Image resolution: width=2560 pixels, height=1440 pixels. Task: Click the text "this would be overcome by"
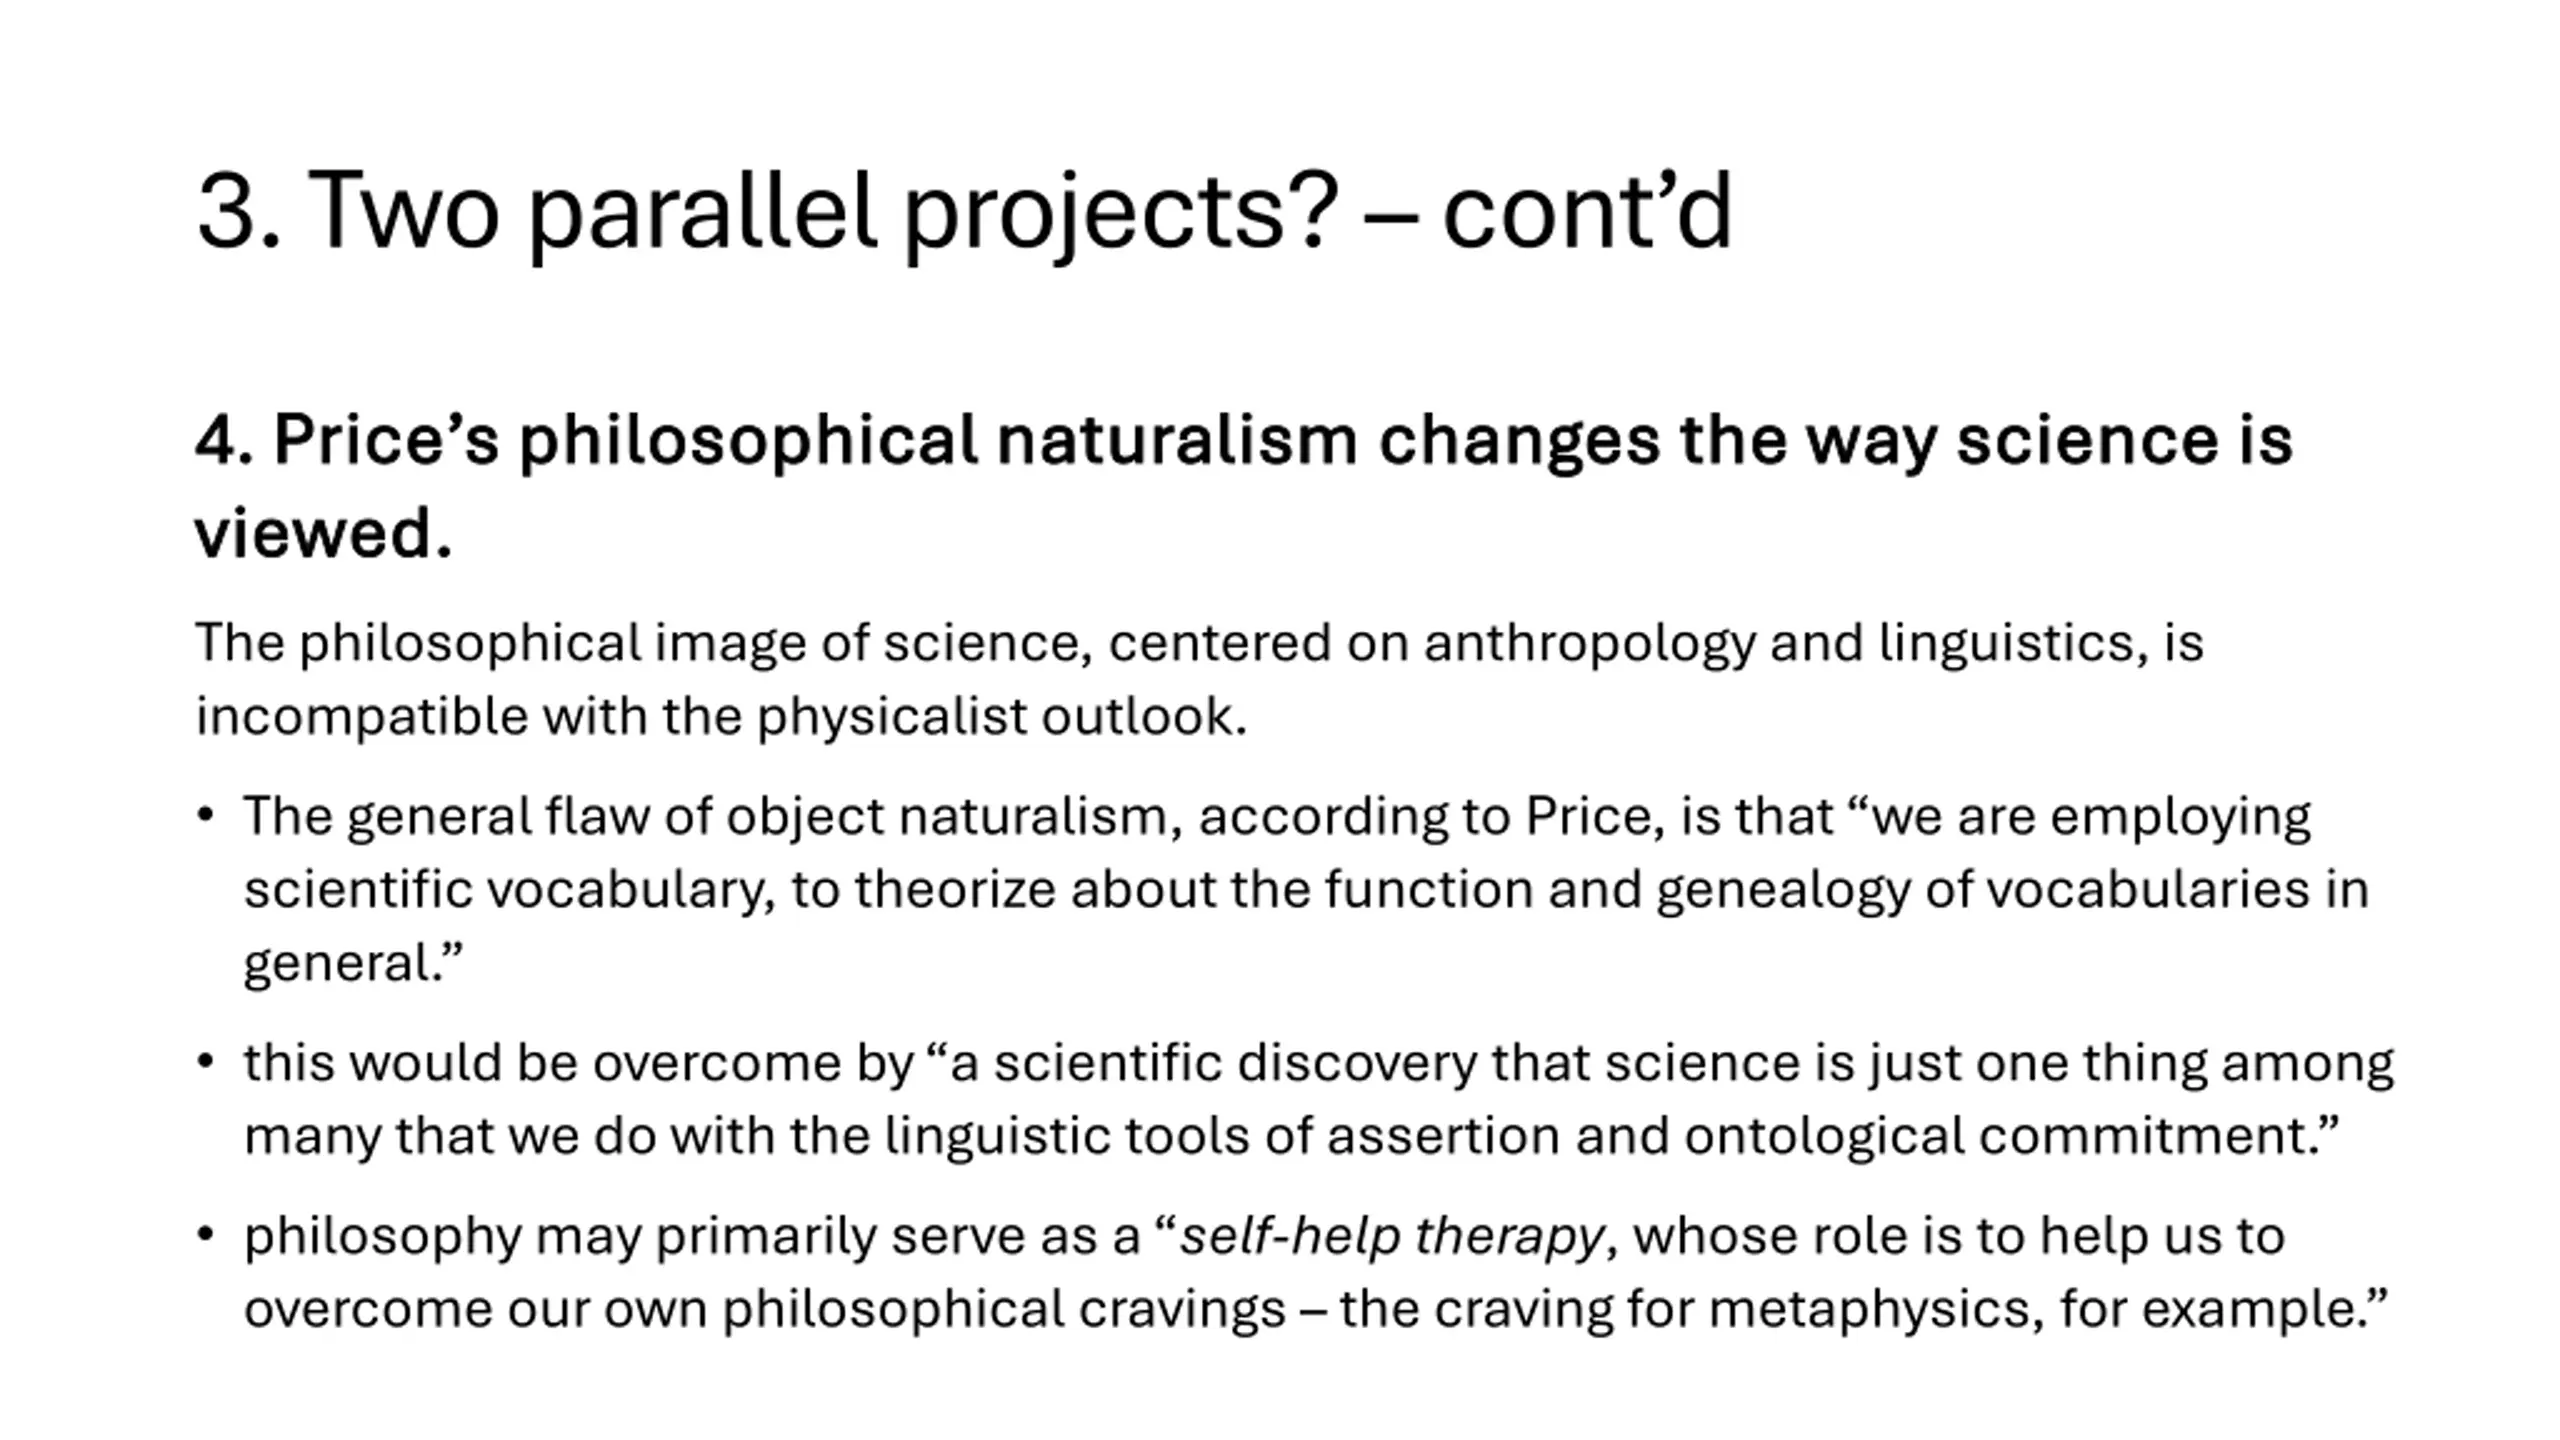pos(579,1063)
